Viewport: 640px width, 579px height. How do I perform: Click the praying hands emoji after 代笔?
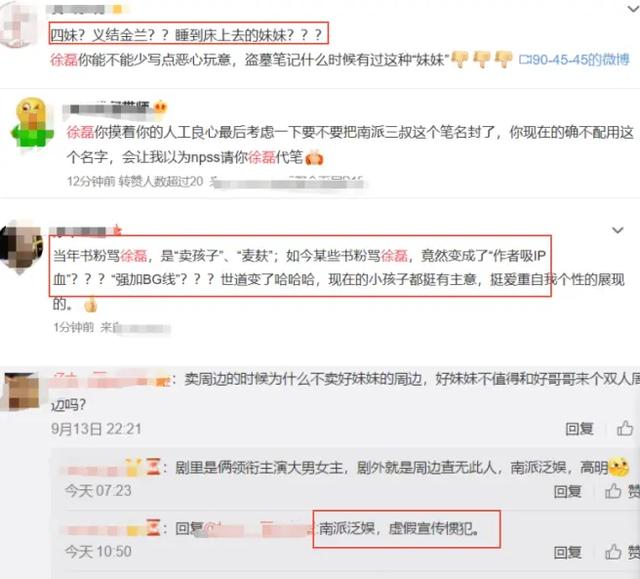314,158
